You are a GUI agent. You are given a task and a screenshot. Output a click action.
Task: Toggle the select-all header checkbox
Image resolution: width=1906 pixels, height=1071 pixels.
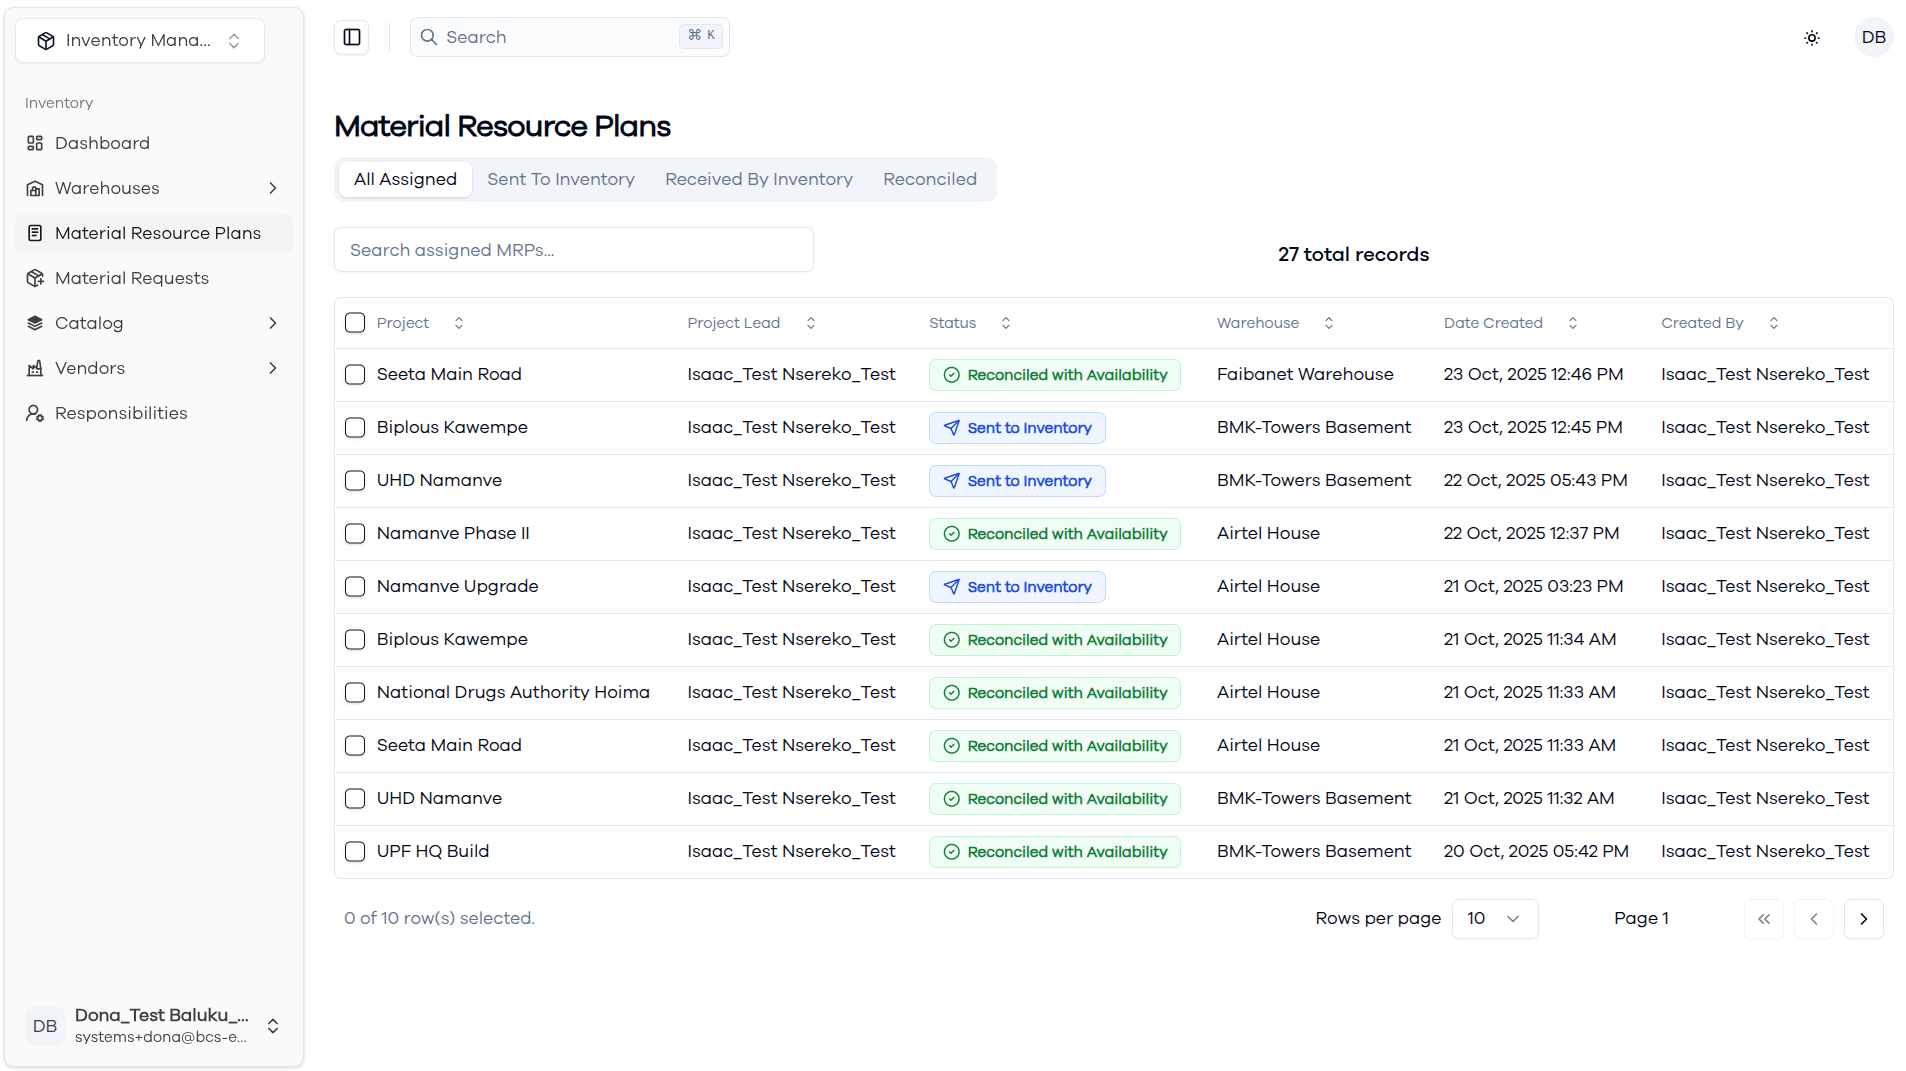click(x=355, y=323)
